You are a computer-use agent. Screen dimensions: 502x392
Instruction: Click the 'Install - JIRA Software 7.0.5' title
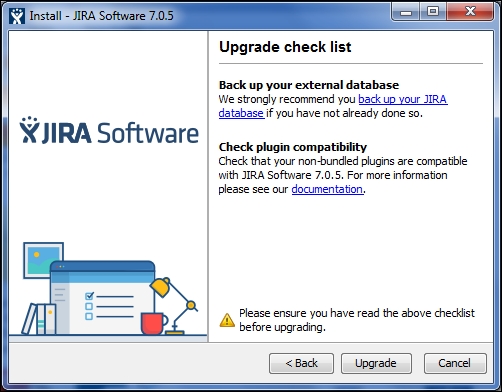point(102,16)
